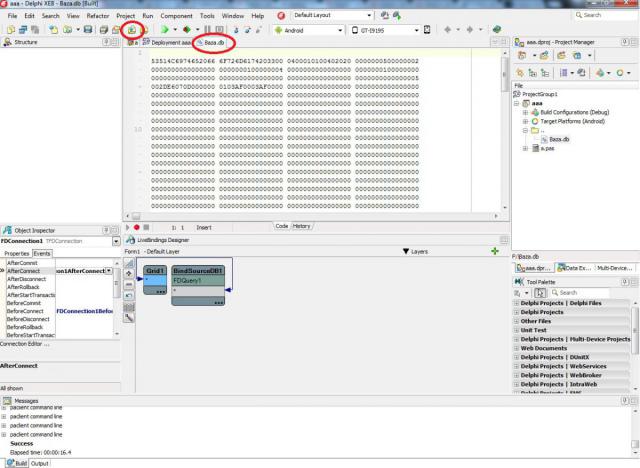
Task: Click the ellipsis on the BindSourceDB1 binding node
Action: tap(218, 303)
